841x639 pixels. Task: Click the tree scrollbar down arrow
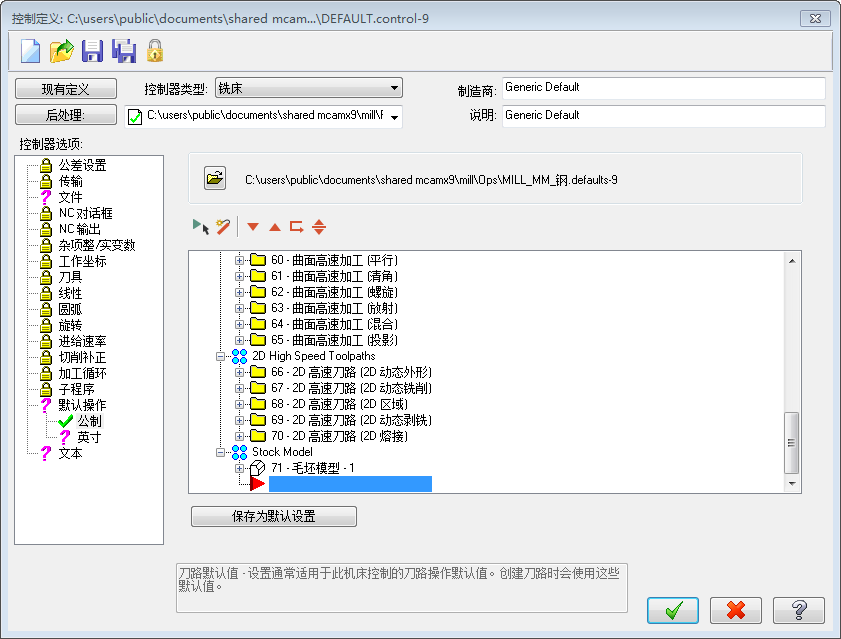pos(792,484)
